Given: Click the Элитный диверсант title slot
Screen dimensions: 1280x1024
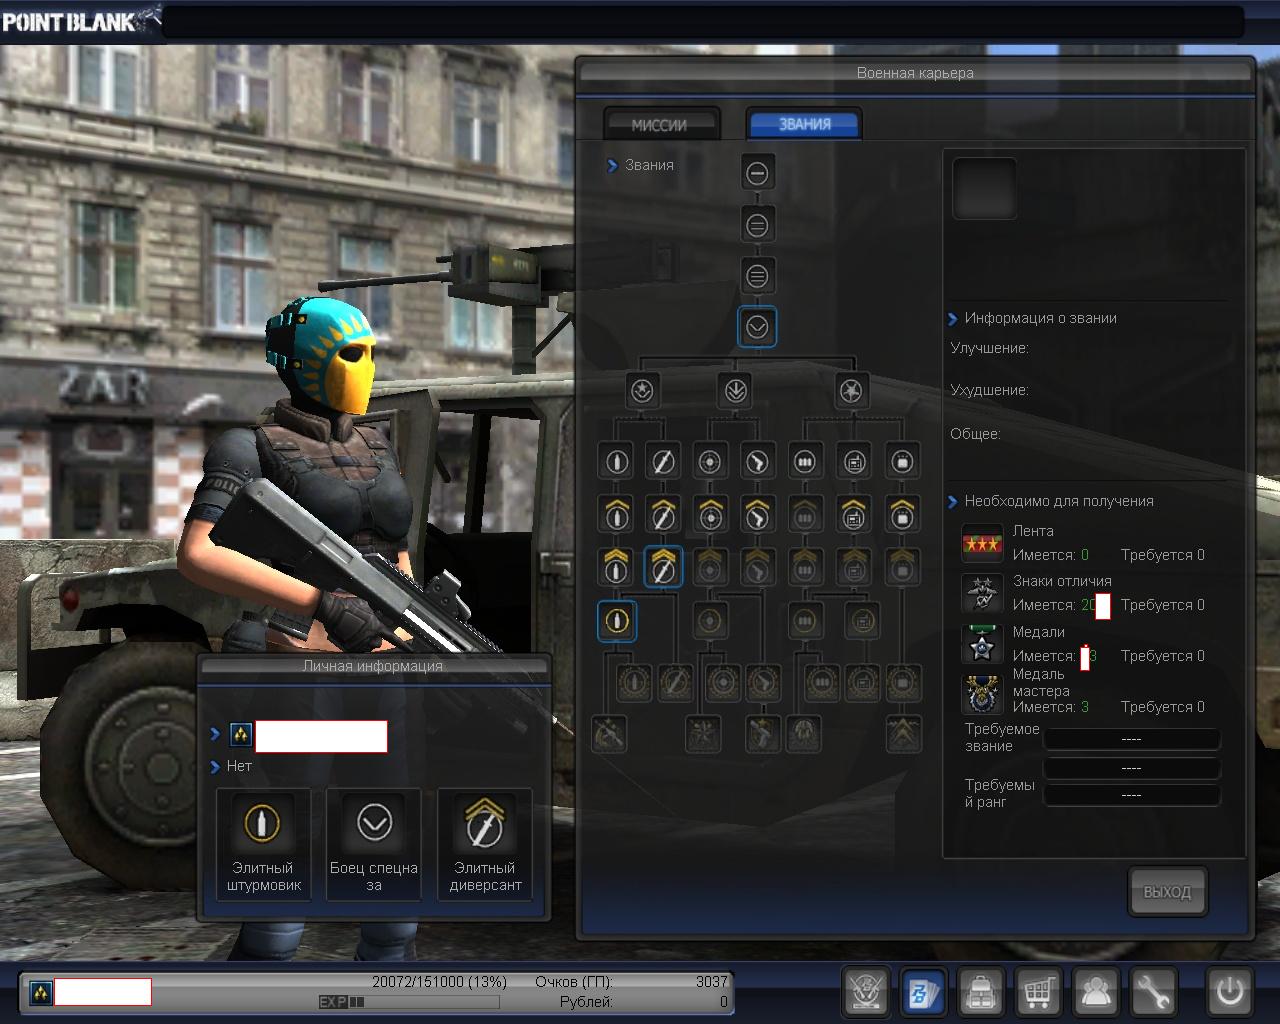Looking at the screenshot, I should (x=485, y=845).
